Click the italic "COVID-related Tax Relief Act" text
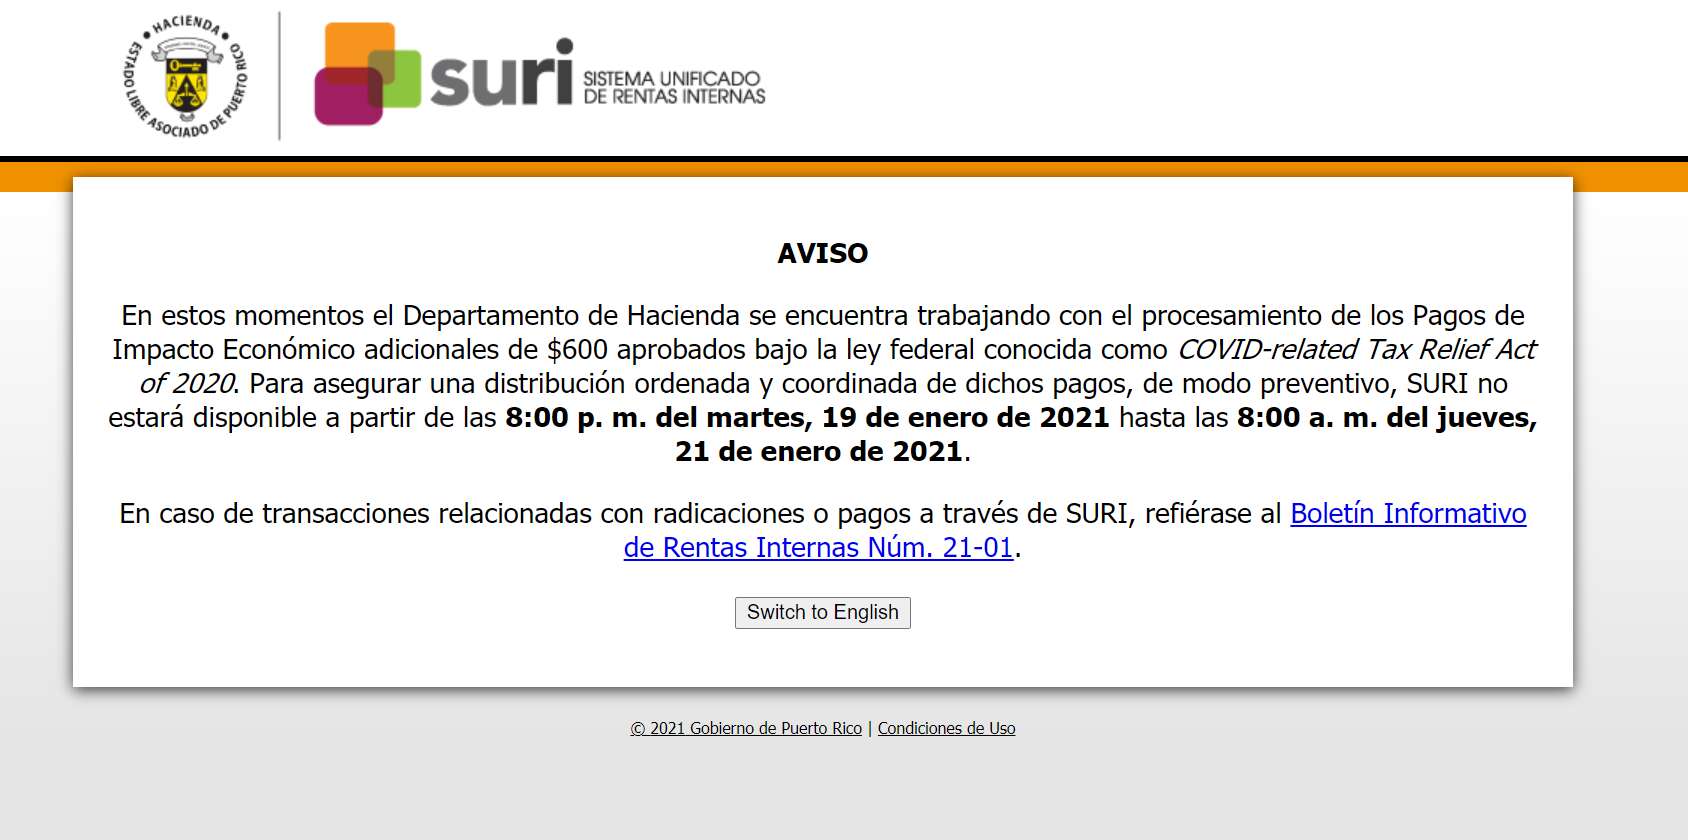The width and height of the screenshot is (1688, 840). pos(1356,350)
